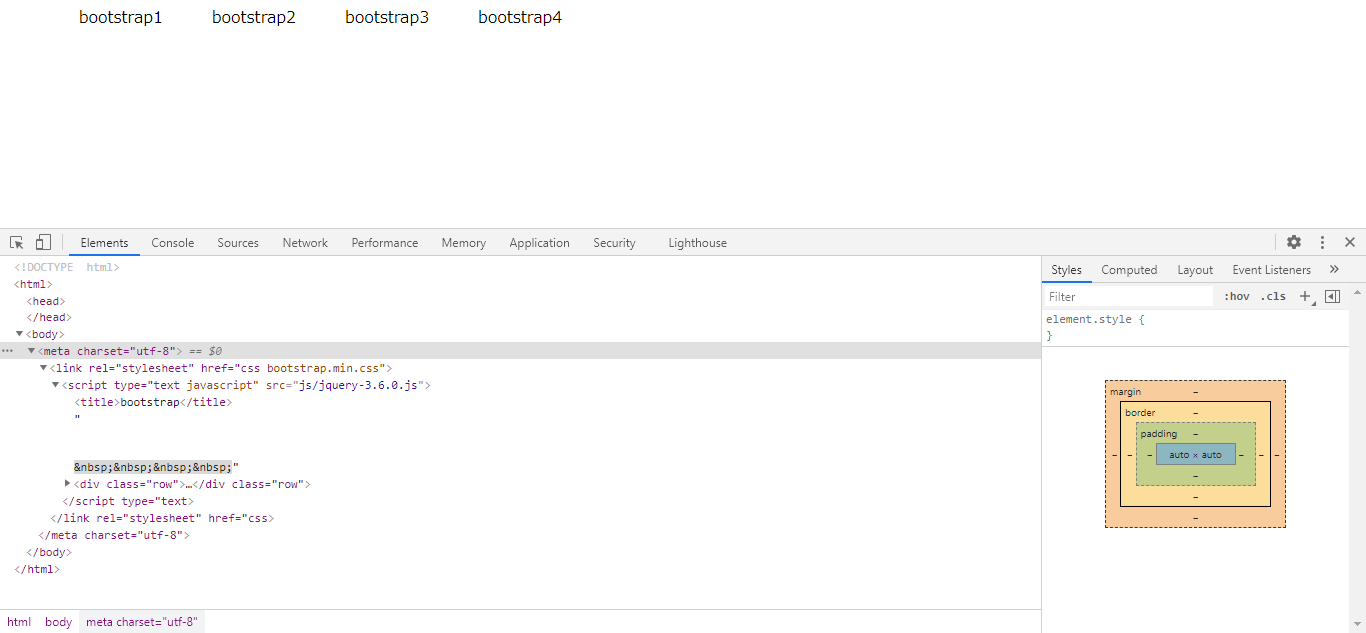1366x633 pixels.
Task: Show hidden panels via the chevron icon
Action: pos(1334,269)
